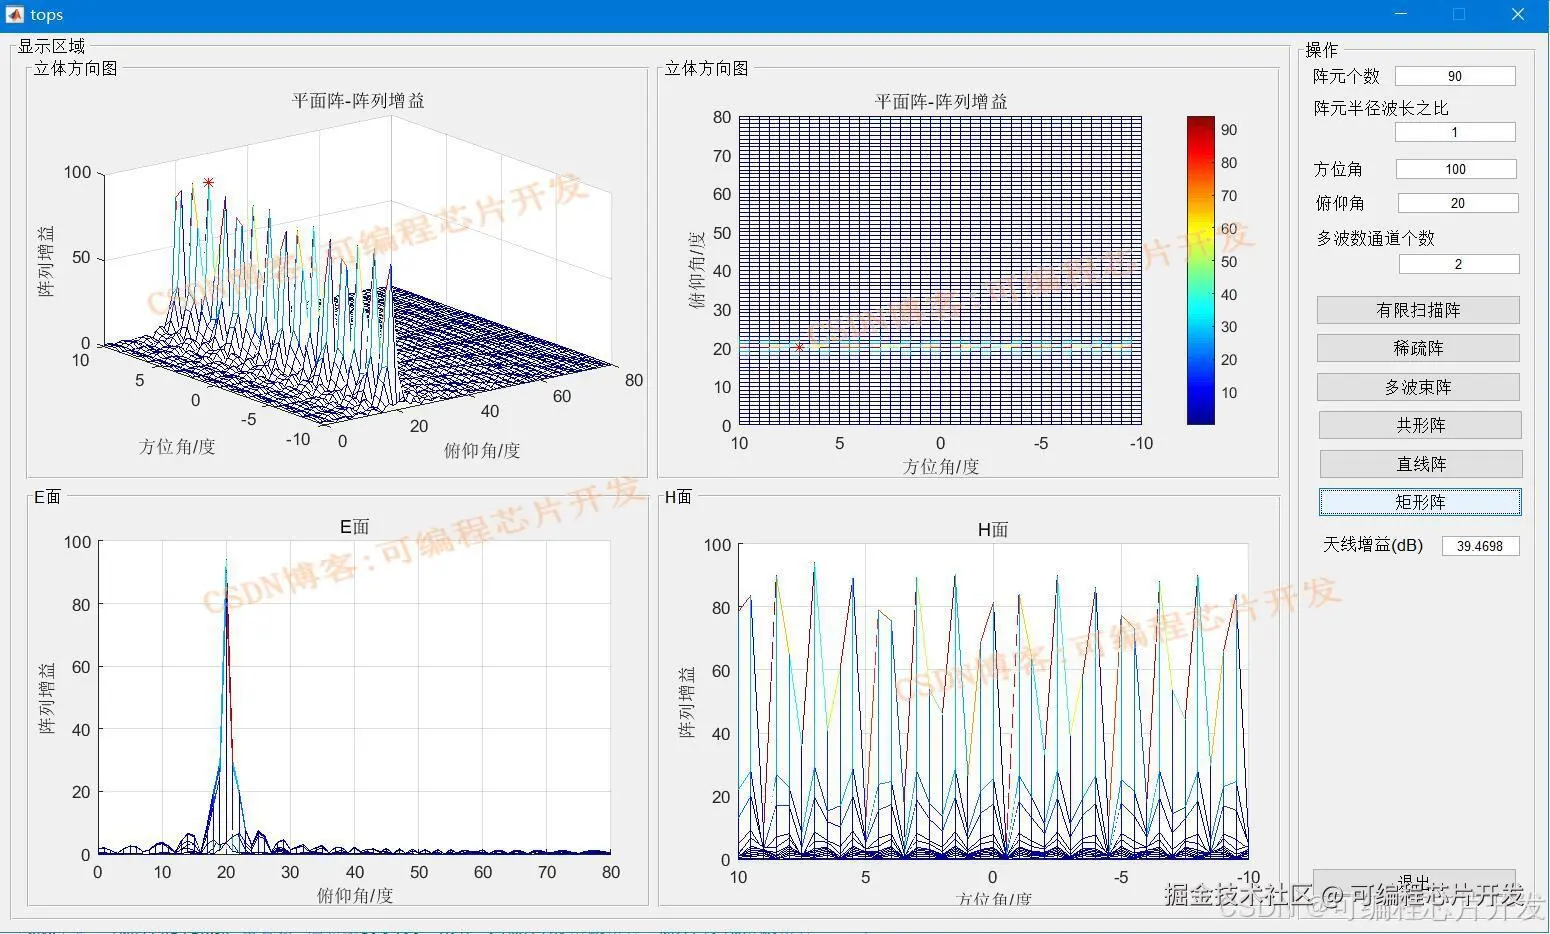Screen dimensions: 1550x934
Task: Click the 多波数通道个数 label
Action: pos(1375,238)
